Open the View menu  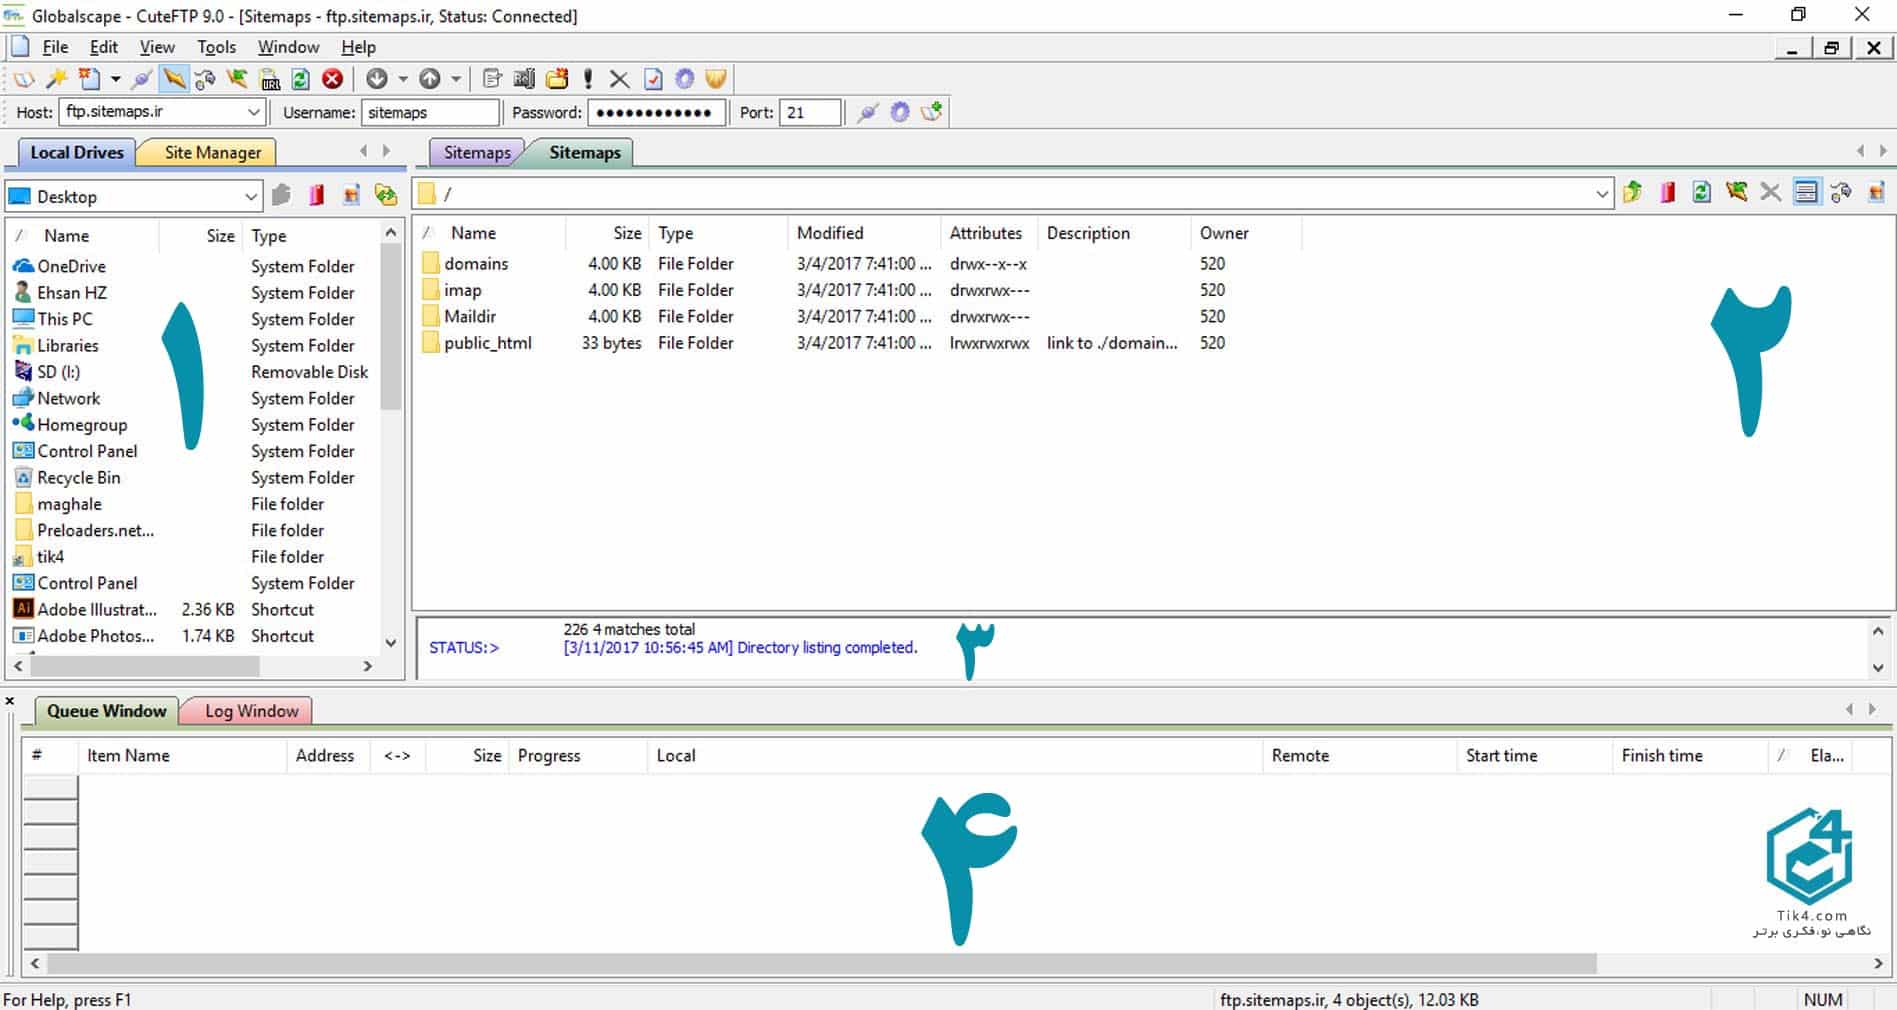pos(157,47)
